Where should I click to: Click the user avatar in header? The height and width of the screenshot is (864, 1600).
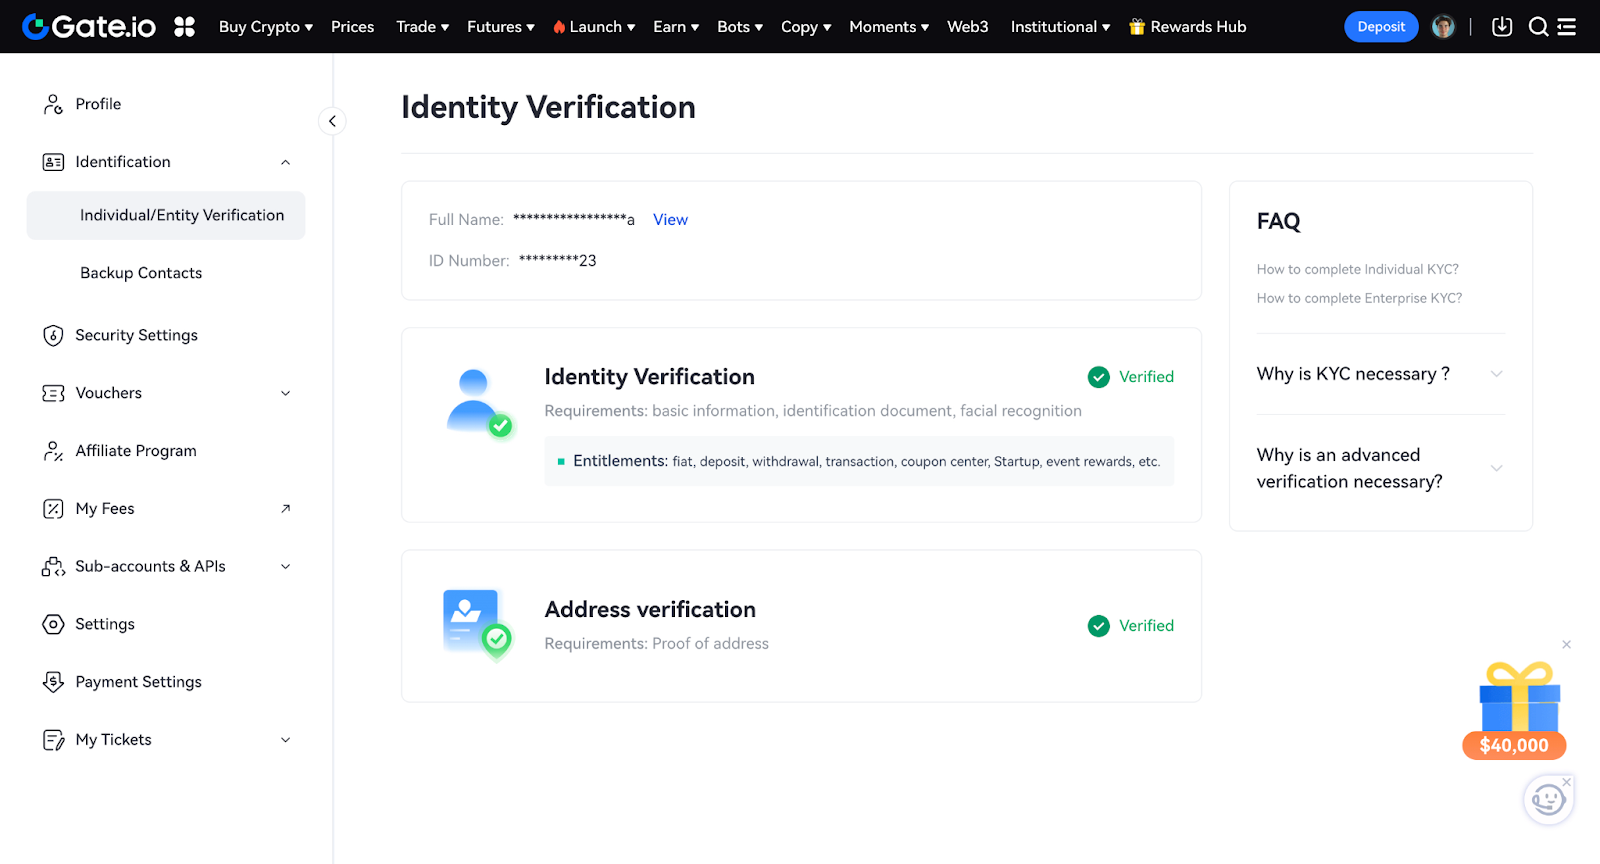tap(1442, 27)
